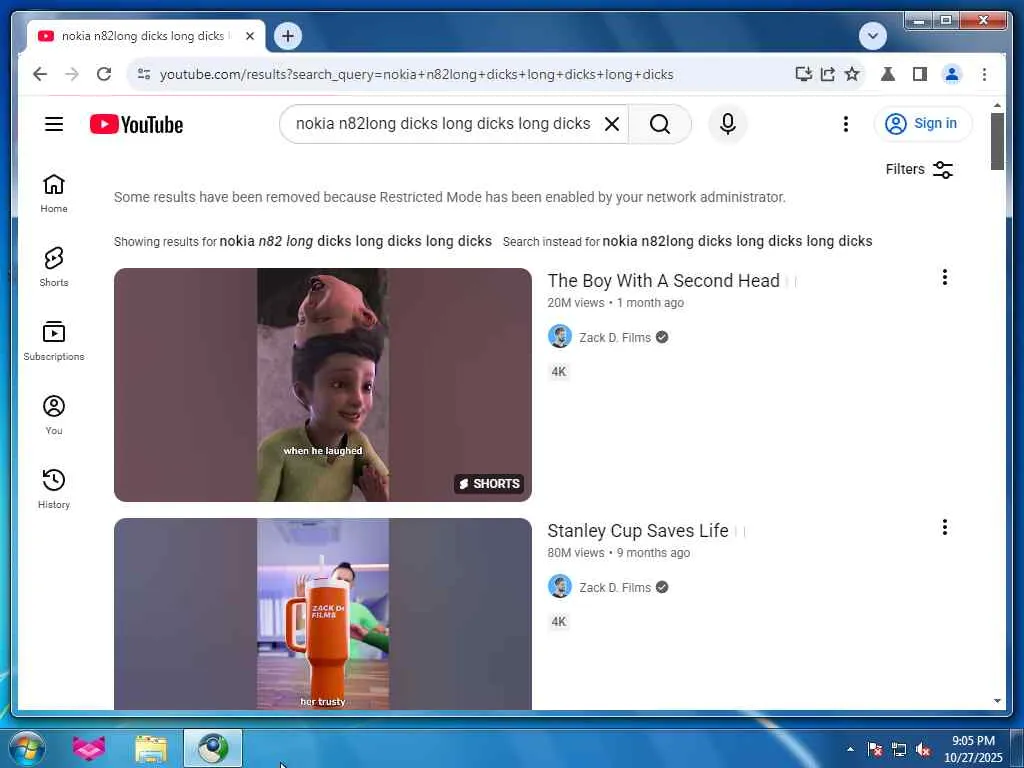Image resolution: width=1024 pixels, height=768 pixels.
Task: Click the site information icon in address bar
Action: pyautogui.click(x=144, y=74)
